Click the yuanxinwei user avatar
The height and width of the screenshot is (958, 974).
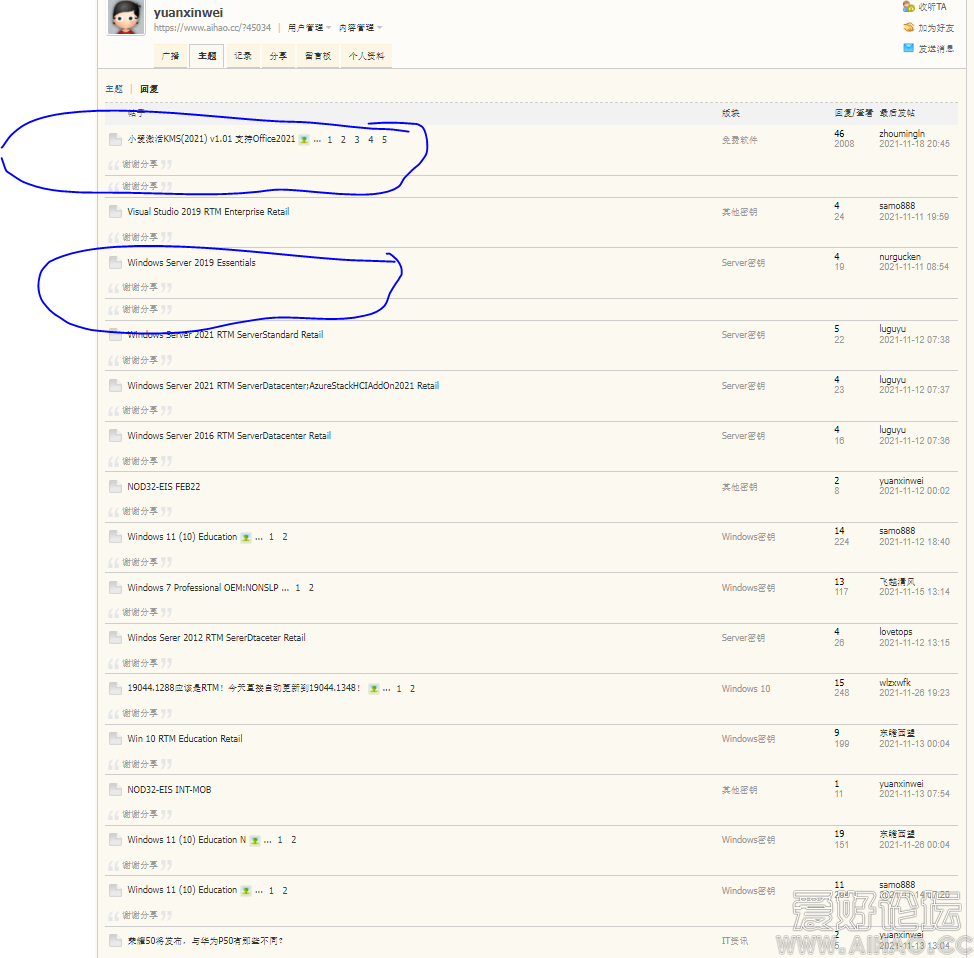(x=125, y=18)
